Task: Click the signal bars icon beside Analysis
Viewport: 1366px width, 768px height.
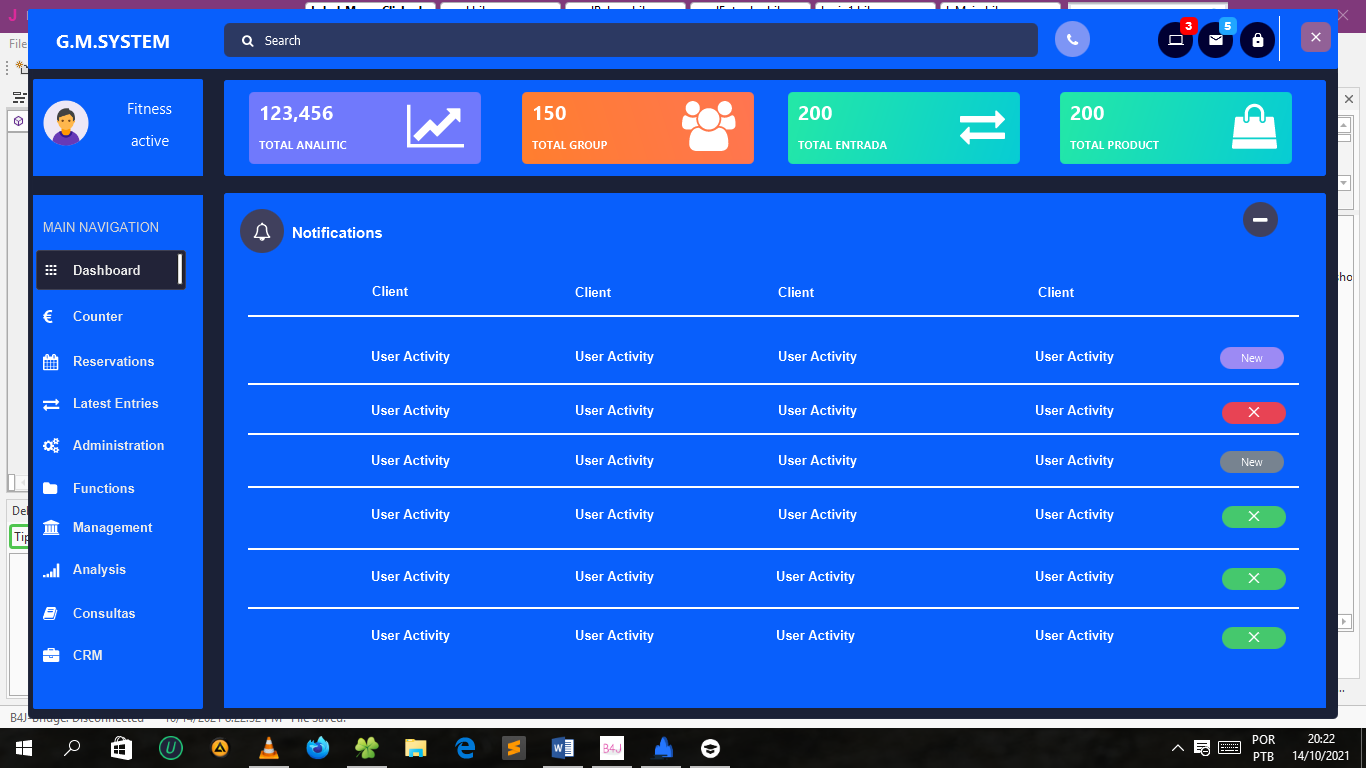Action: point(51,570)
